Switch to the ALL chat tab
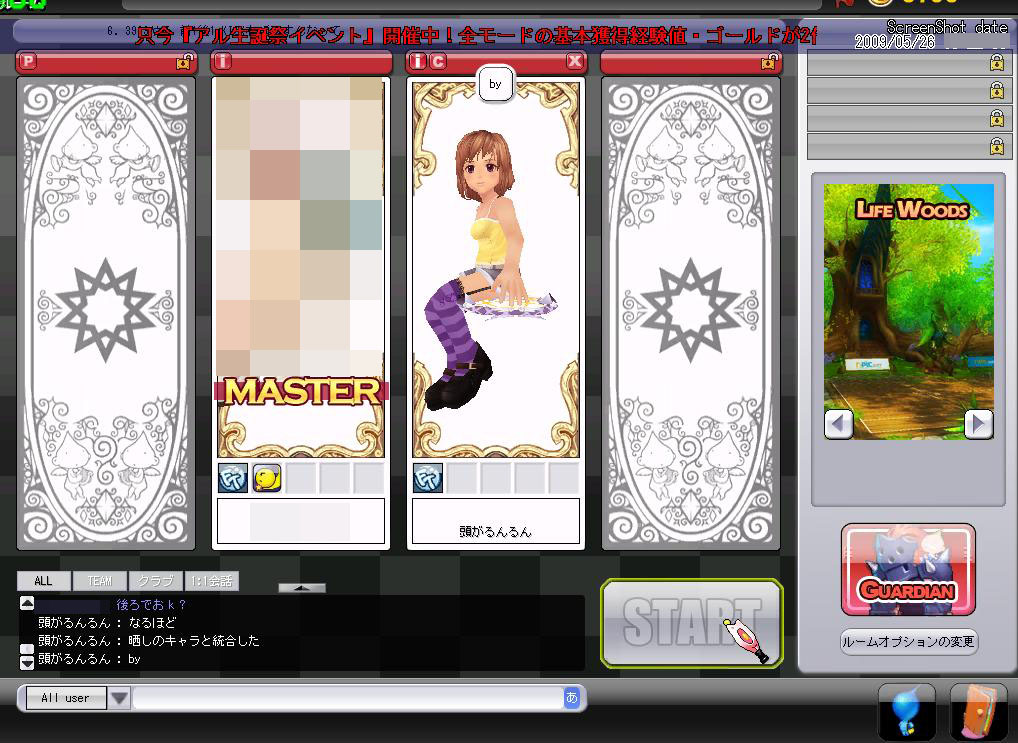Viewport: 1018px width, 743px height. pyautogui.click(x=43, y=581)
